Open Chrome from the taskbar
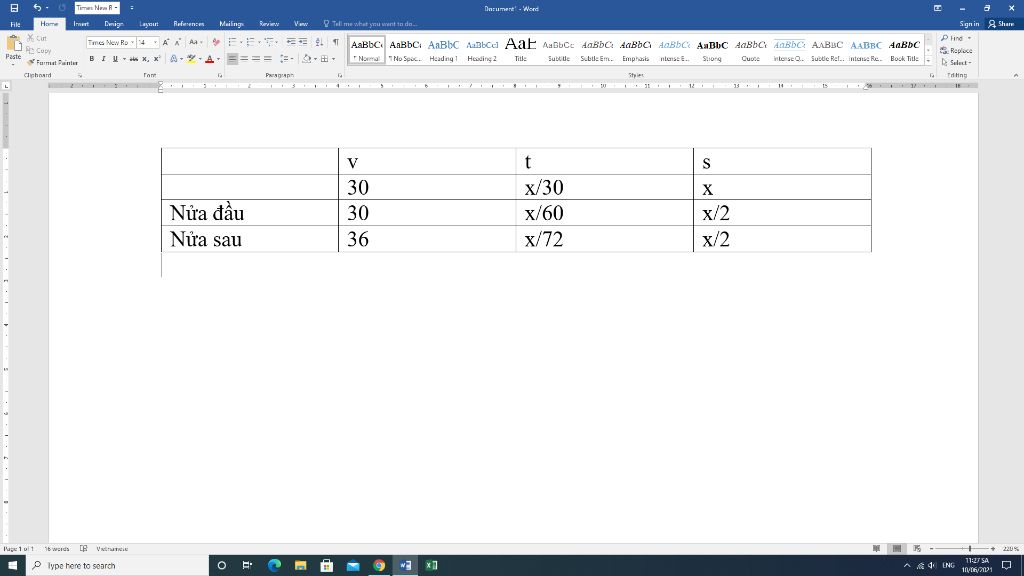This screenshot has height=576, width=1024. pos(379,566)
